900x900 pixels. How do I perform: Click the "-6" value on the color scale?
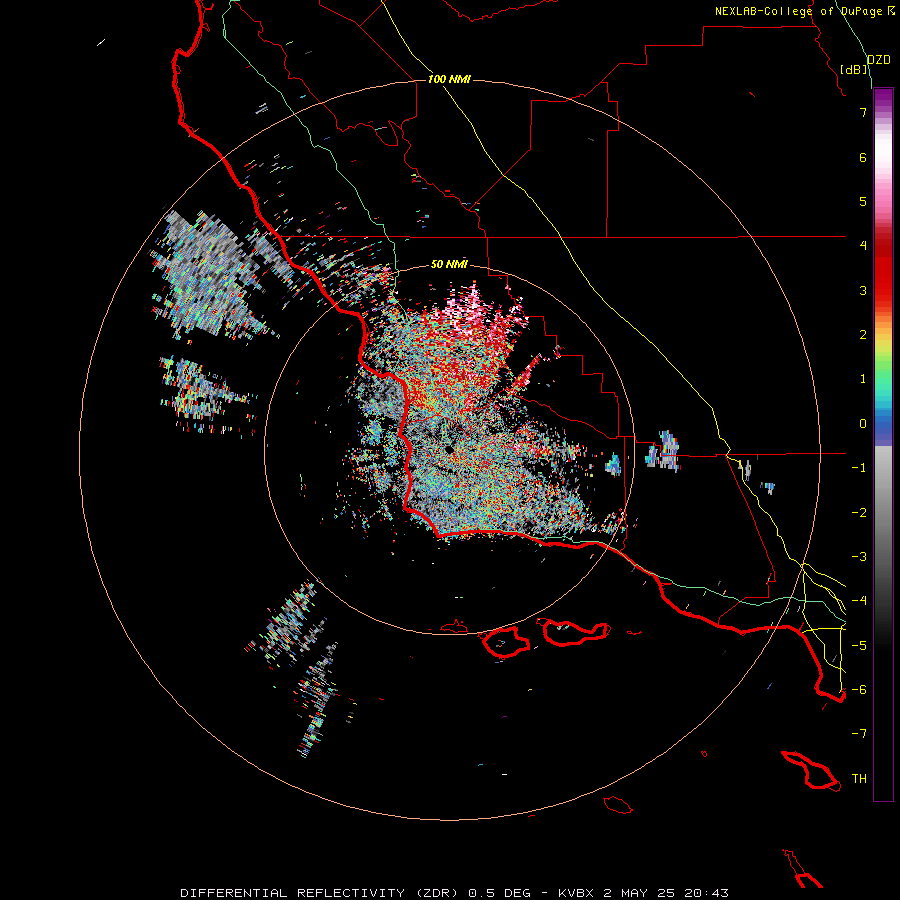pyautogui.click(x=859, y=689)
